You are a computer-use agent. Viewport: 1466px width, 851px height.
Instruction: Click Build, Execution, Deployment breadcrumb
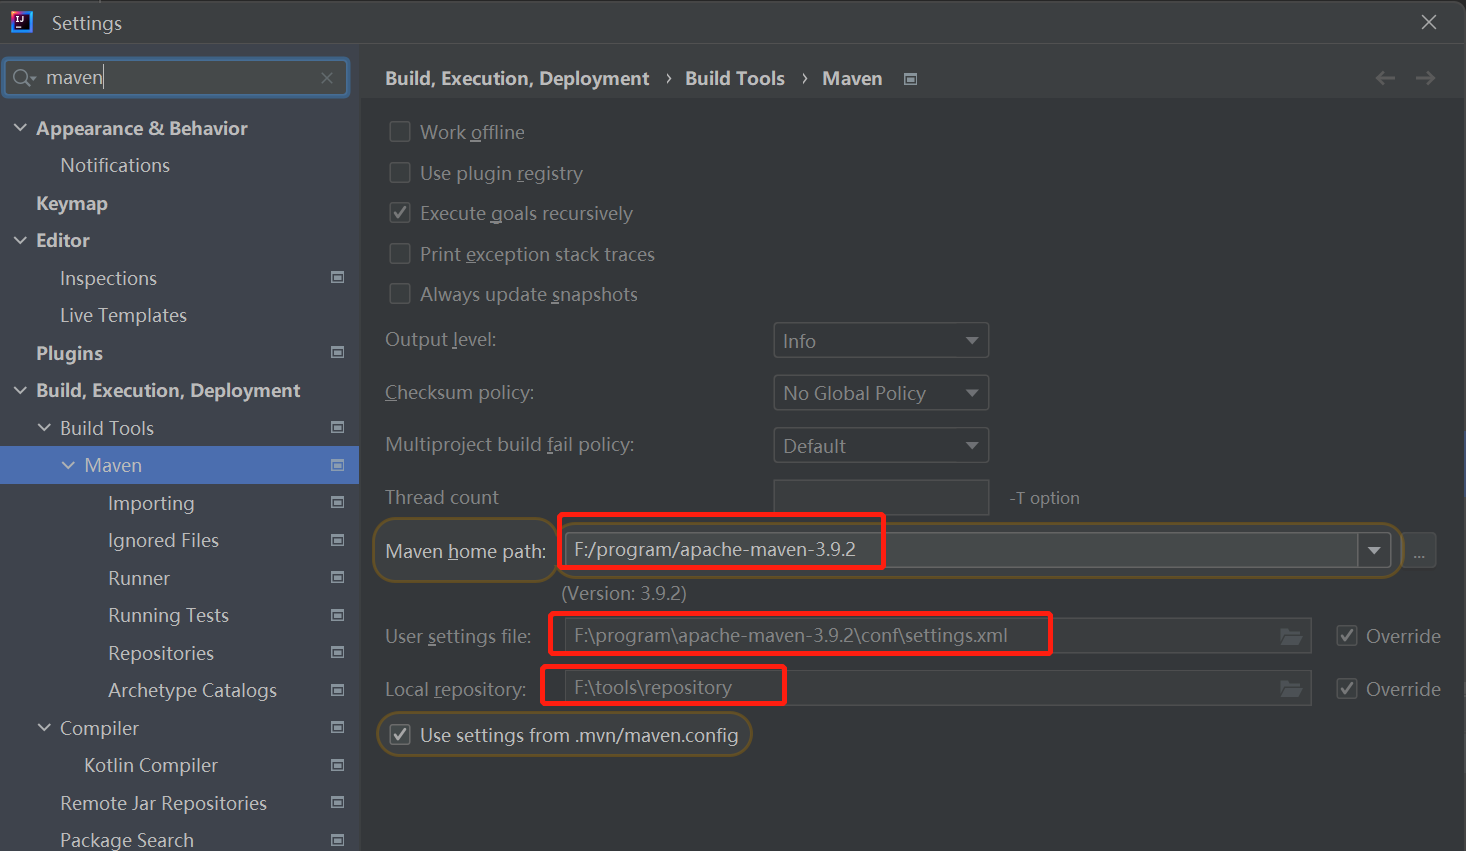click(517, 78)
